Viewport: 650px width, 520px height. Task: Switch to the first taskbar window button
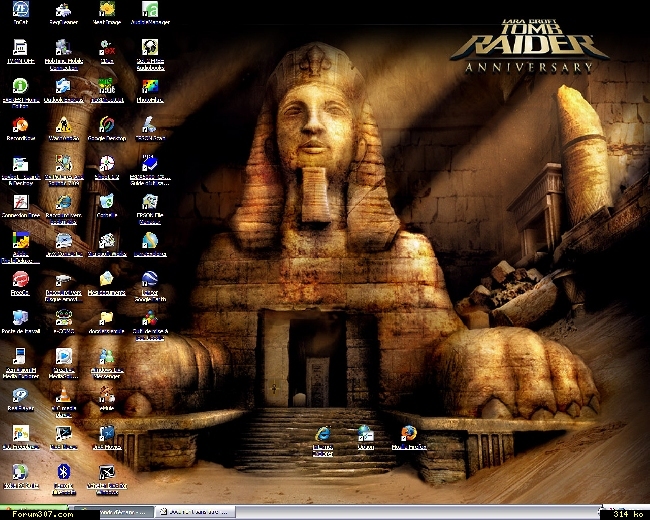tap(115, 512)
